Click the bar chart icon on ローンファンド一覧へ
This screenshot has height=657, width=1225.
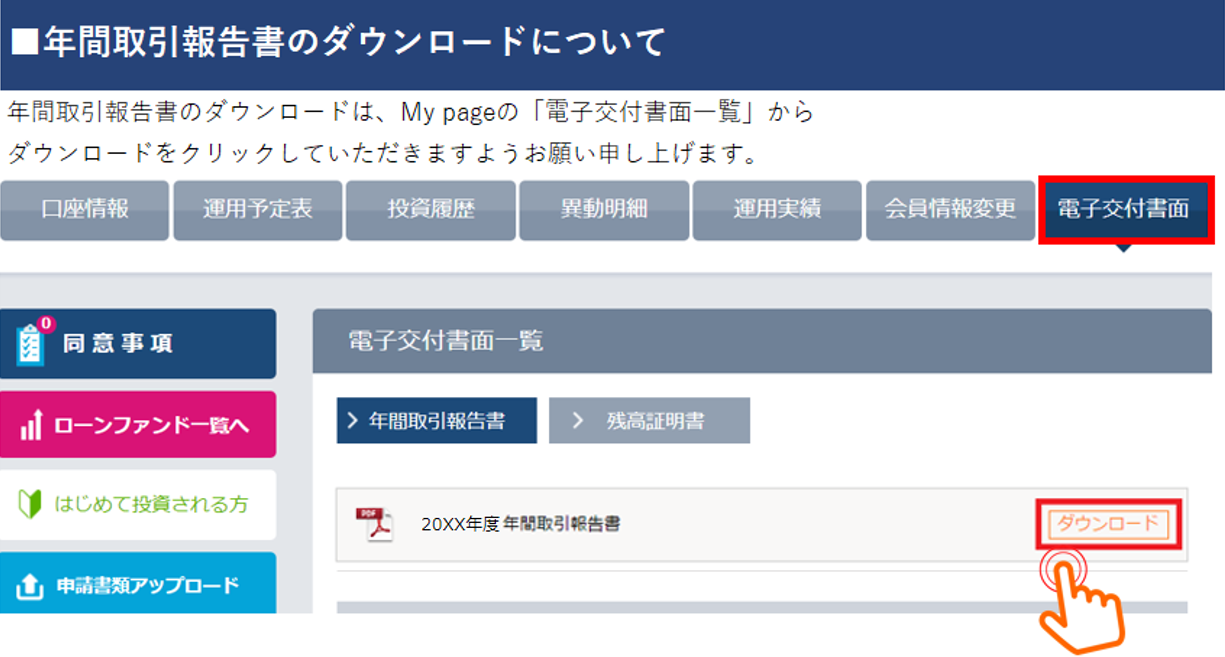(31, 425)
